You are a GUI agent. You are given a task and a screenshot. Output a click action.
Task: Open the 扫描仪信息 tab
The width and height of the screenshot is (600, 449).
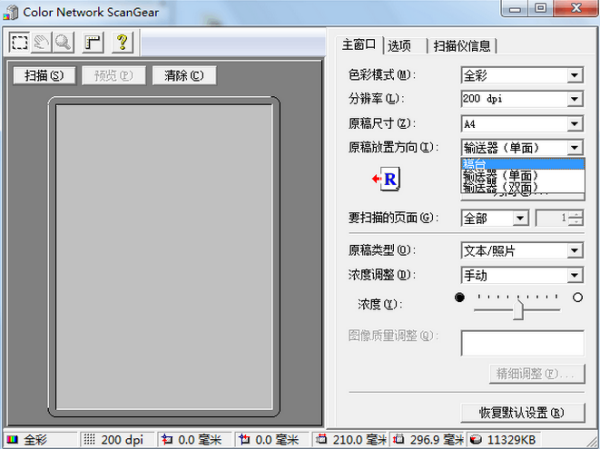pyautogui.click(x=461, y=46)
